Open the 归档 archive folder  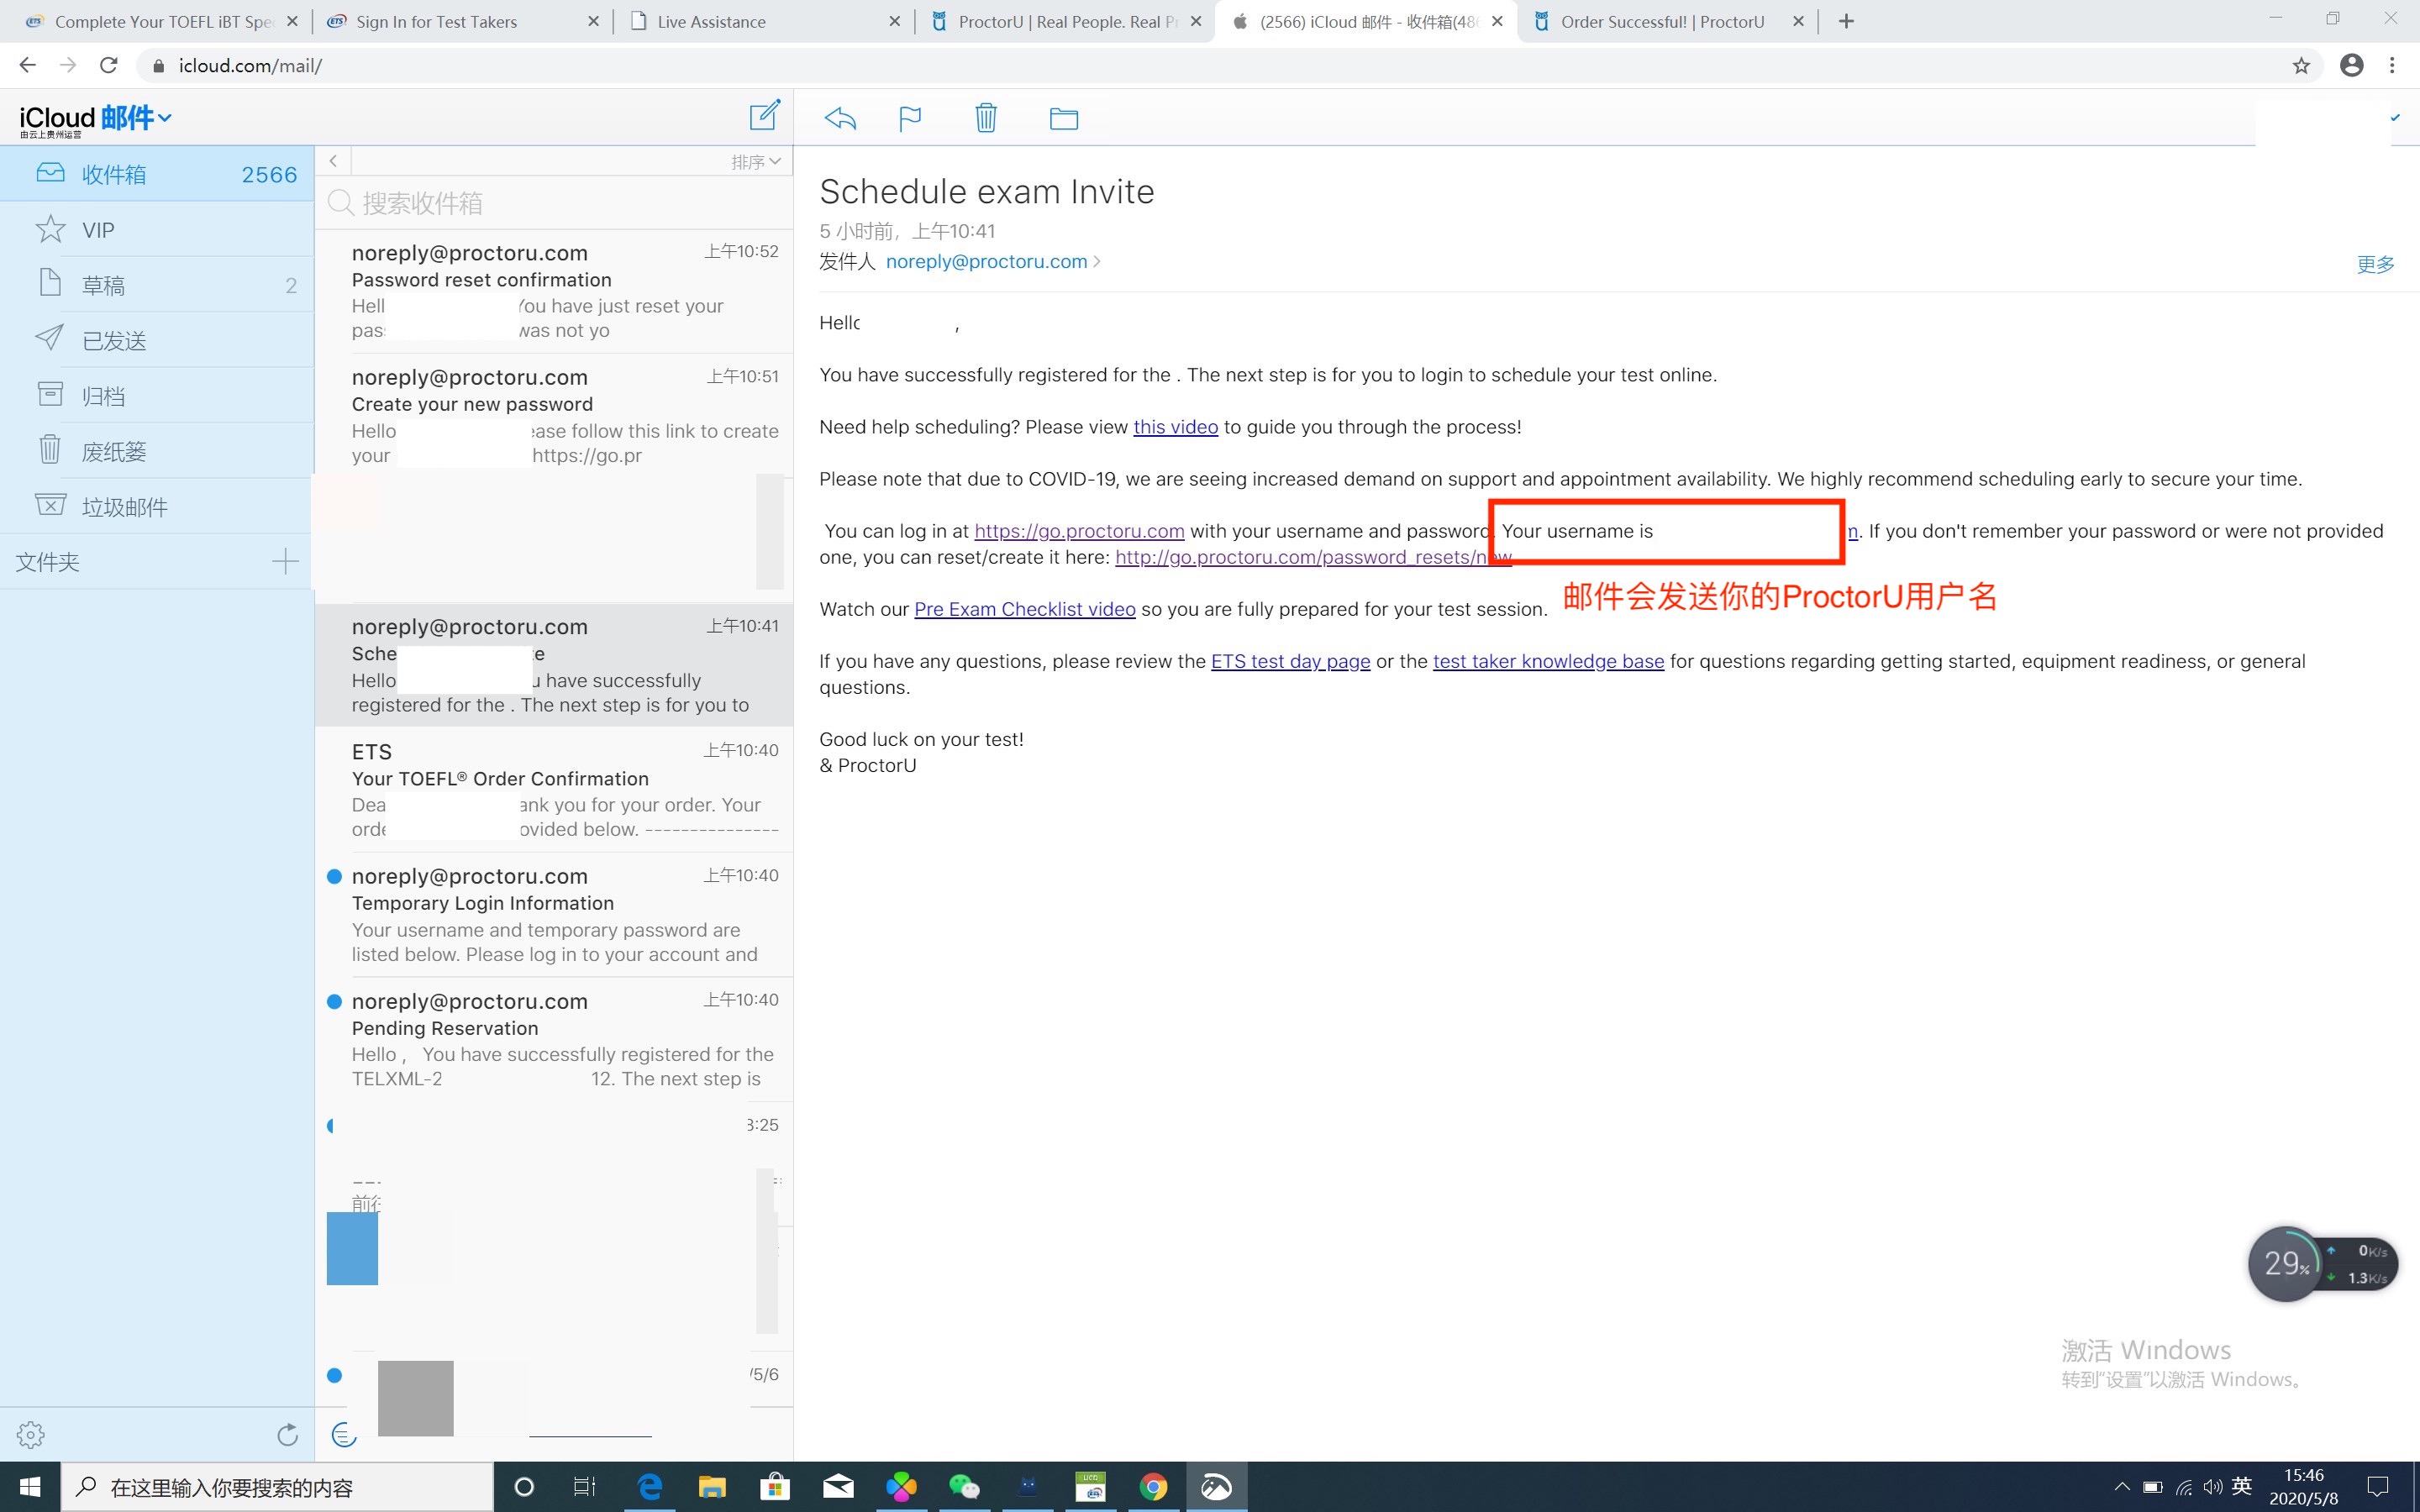(x=157, y=396)
